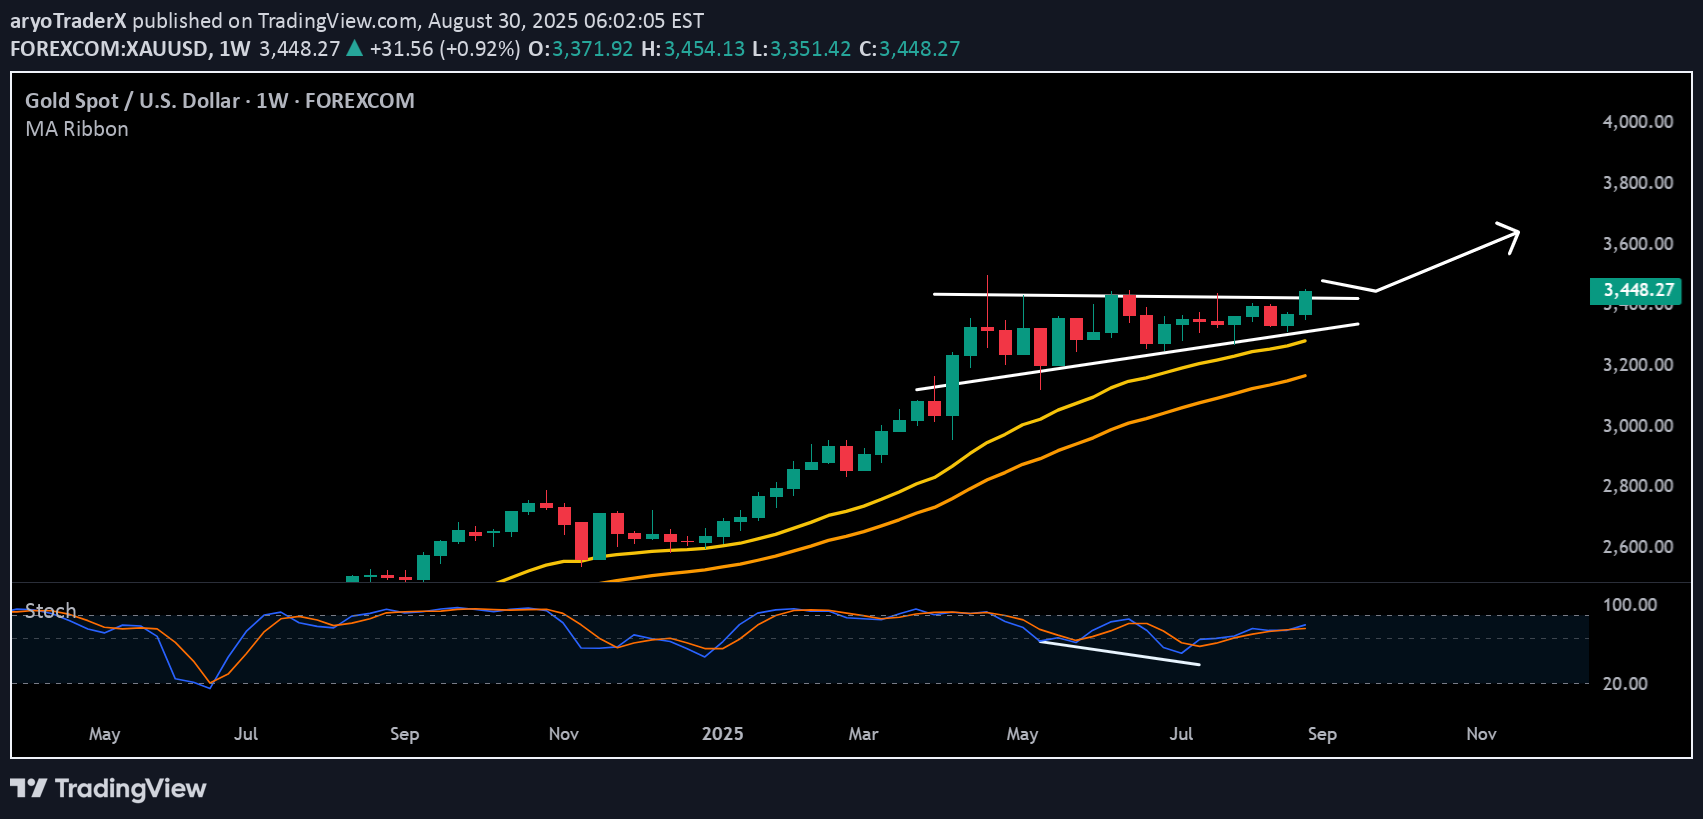1703x819 pixels.
Task: Click the aryoTraderX author name
Action: pos(68,20)
